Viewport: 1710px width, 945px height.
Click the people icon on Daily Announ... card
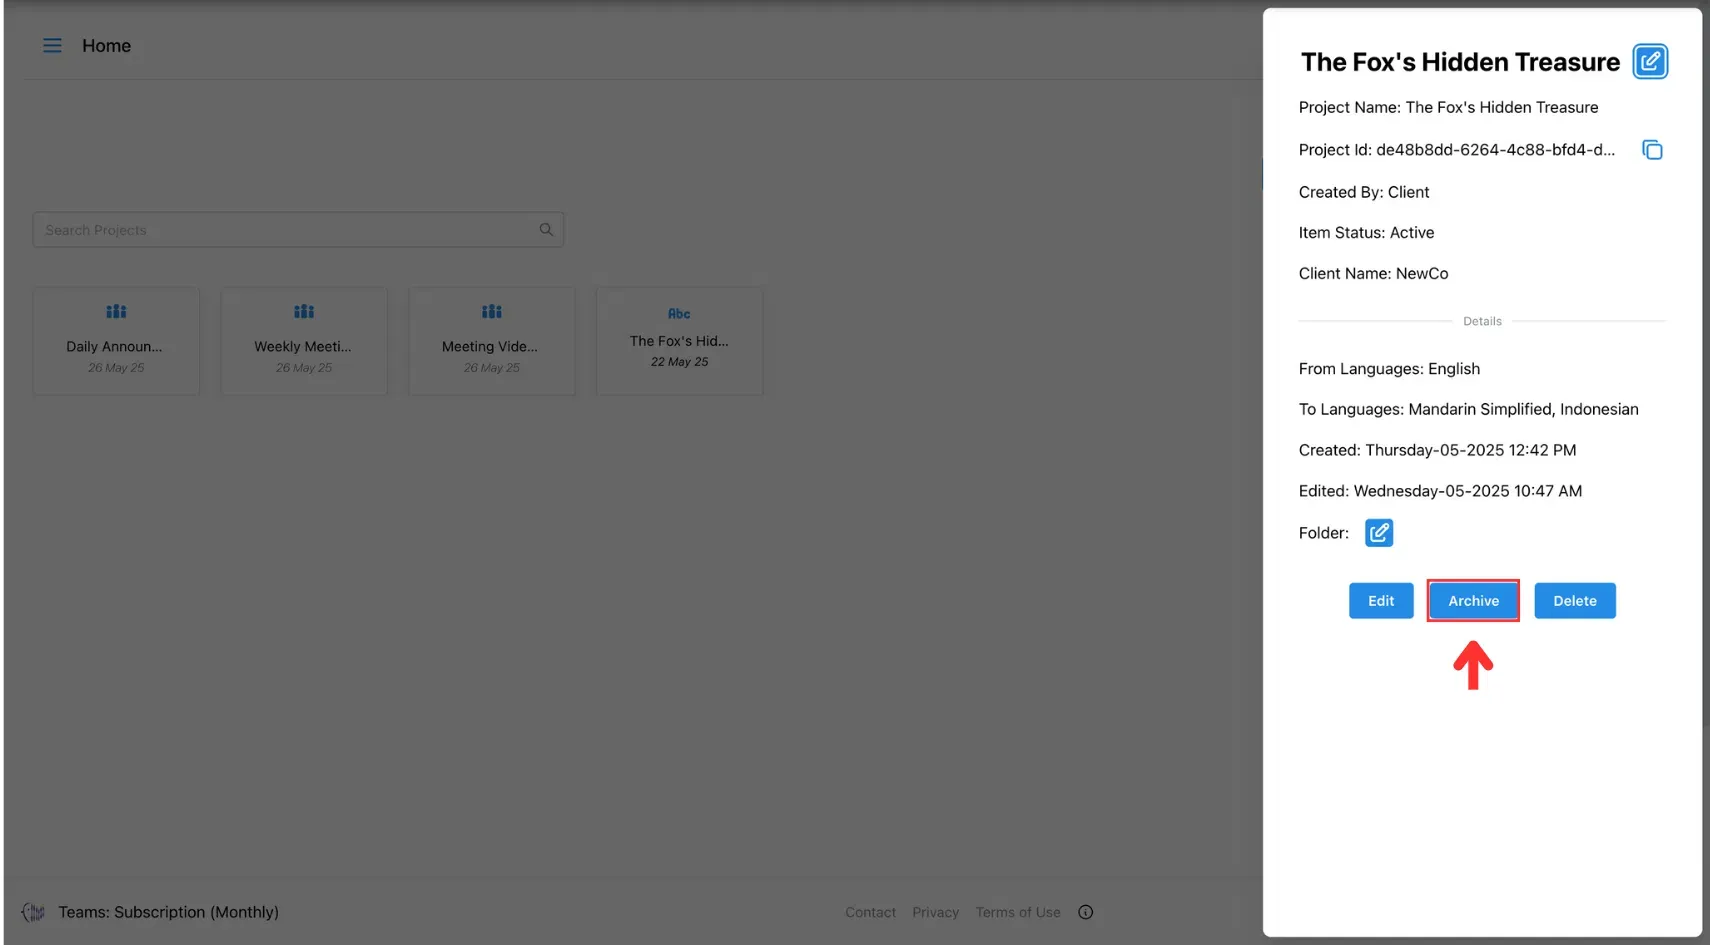click(116, 312)
